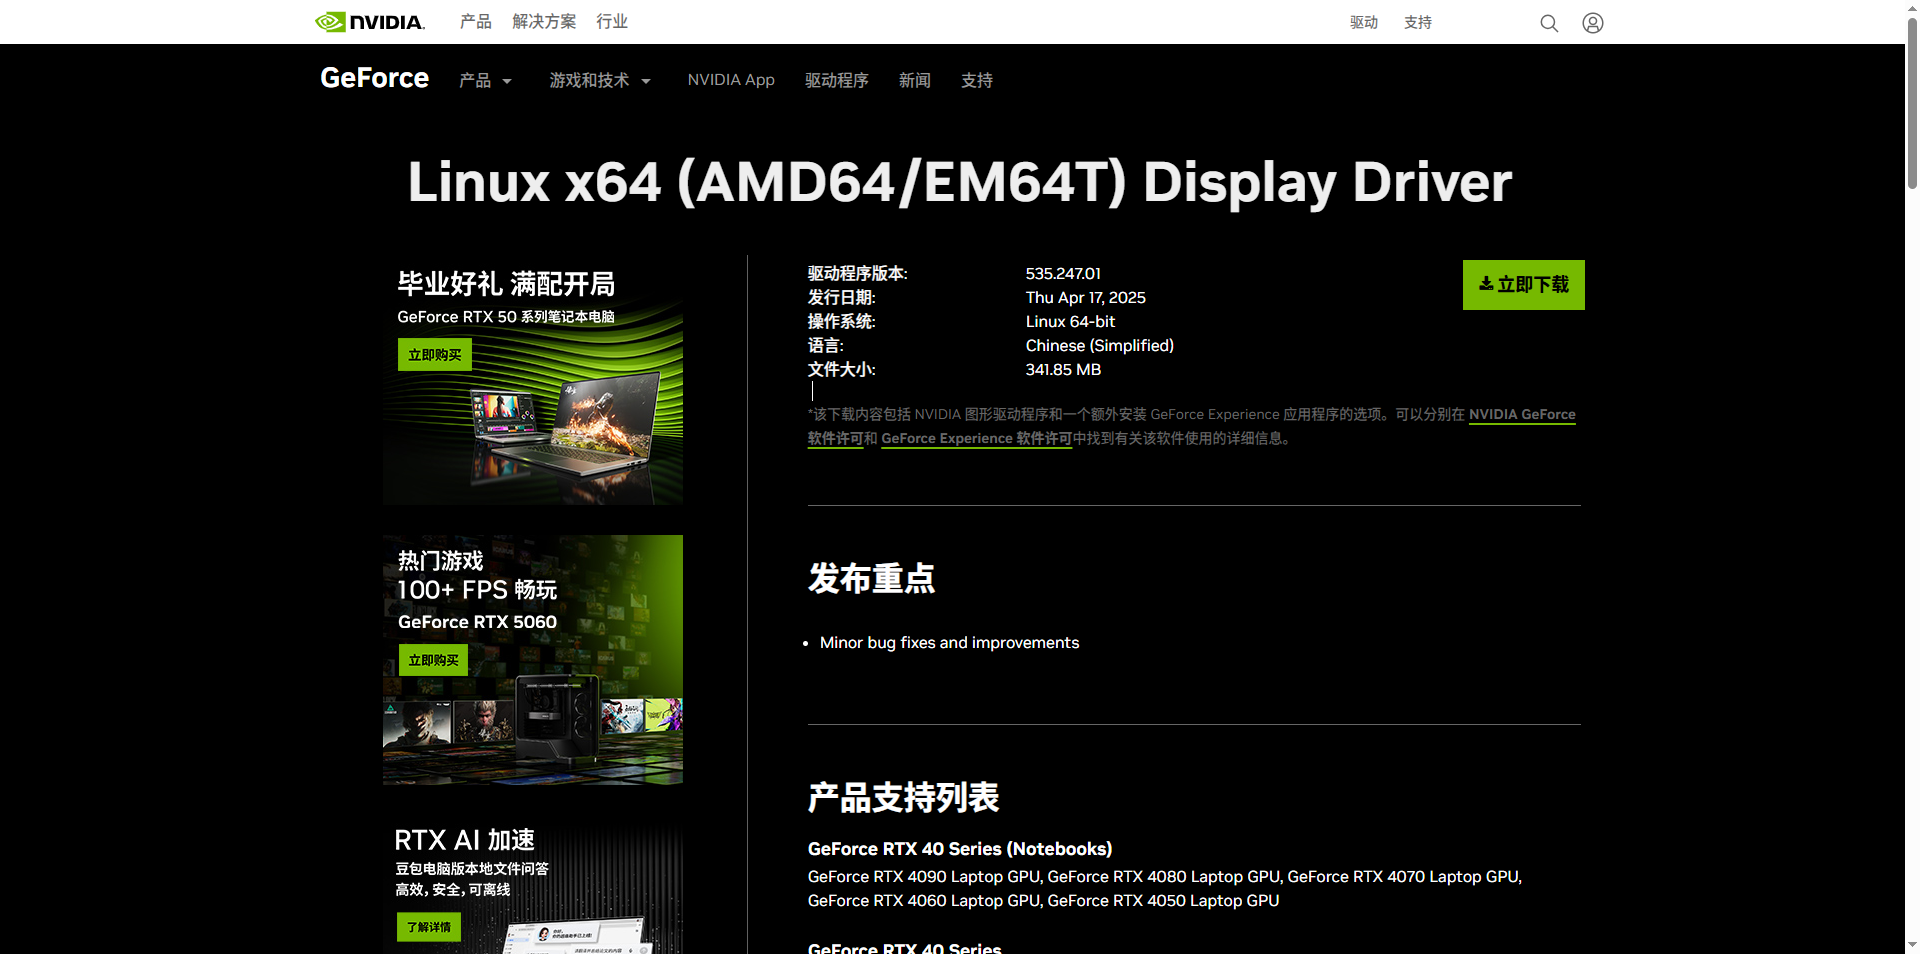Viewport: 1920px width, 954px height.
Task: Click 驱动 in the top-right header
Action: (x=1363, y=23)
